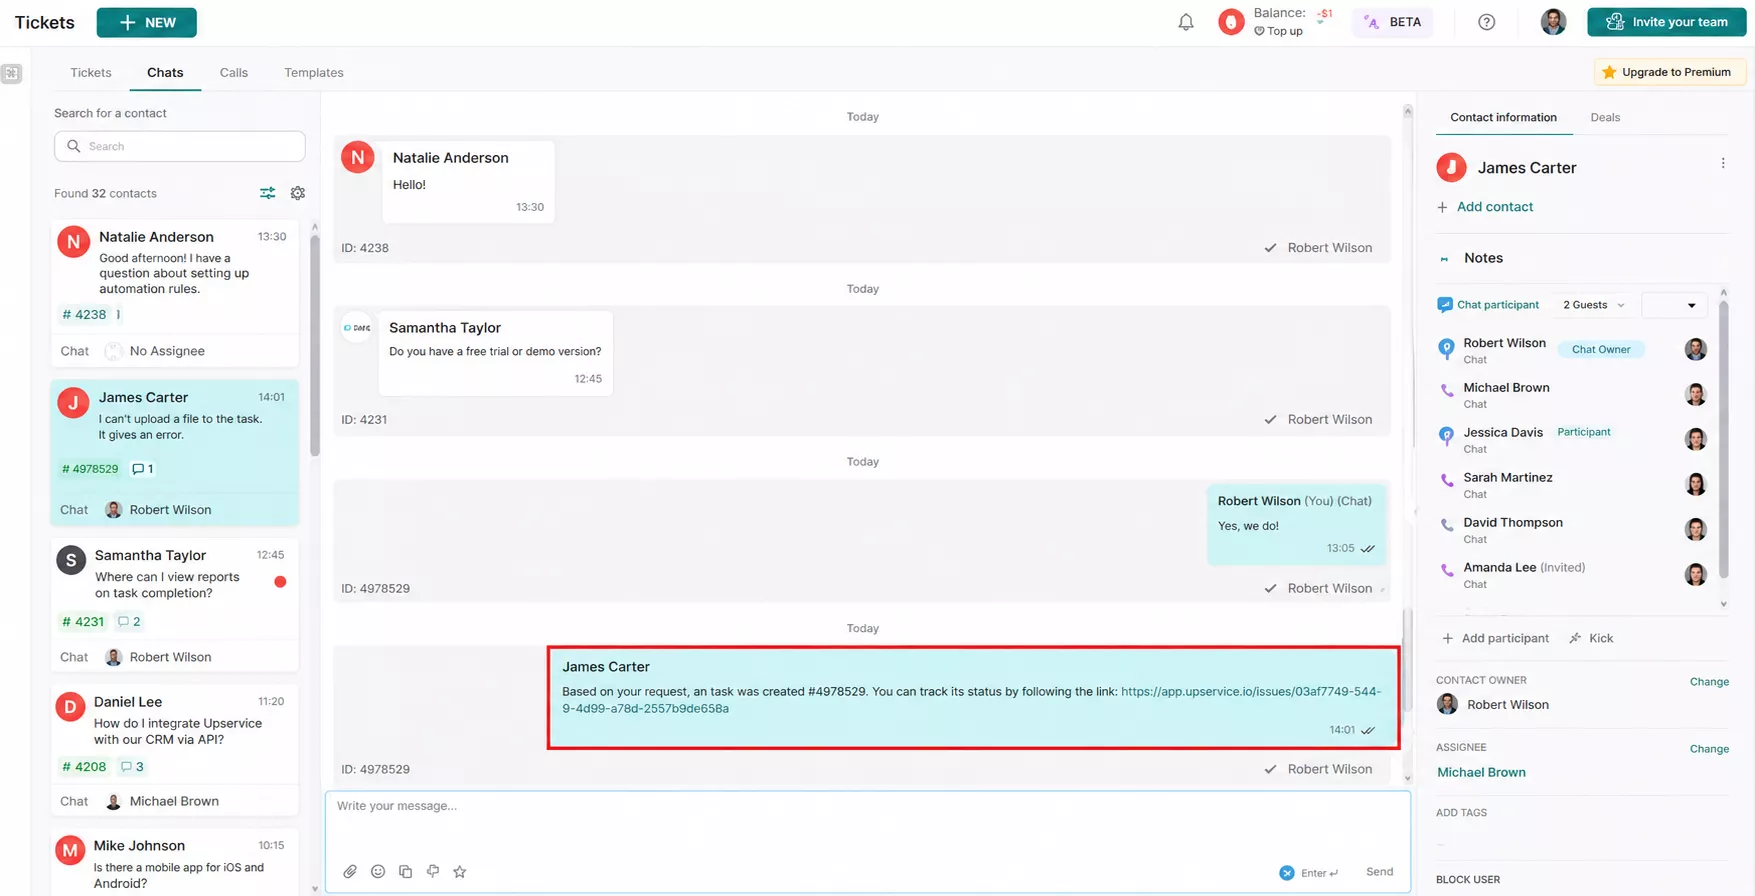Click the phone icon beside Michael Brown

[1447, 391]
